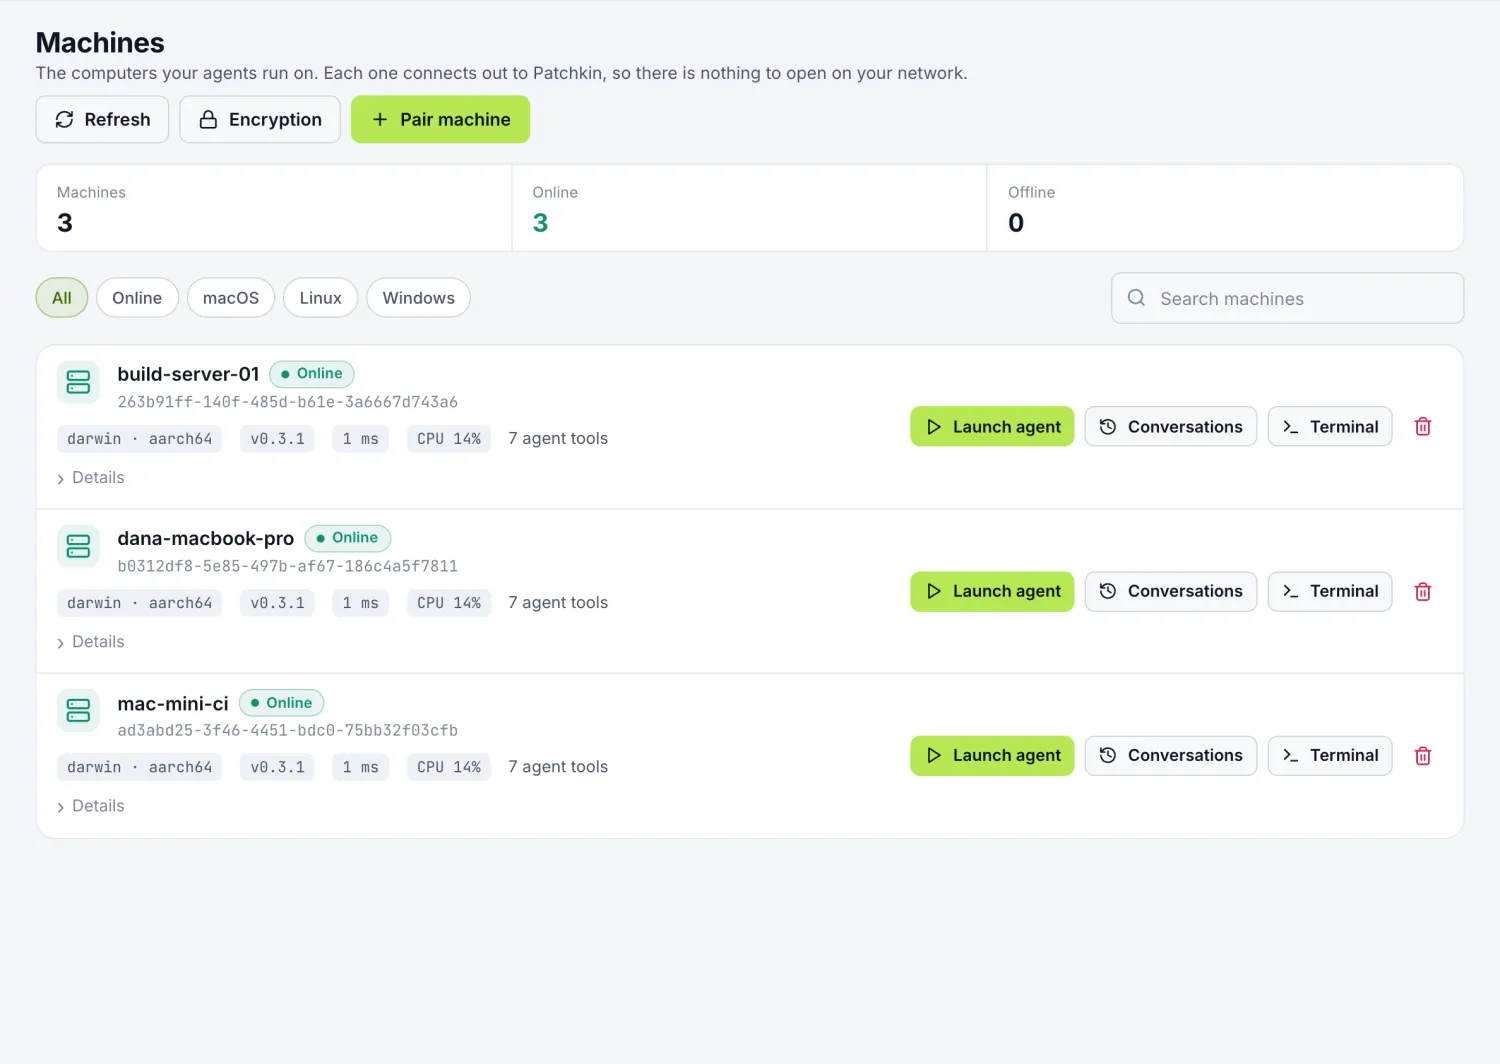
Task: Click the dana-macbook-pro machine name
Action: click(x=206, y=538)
